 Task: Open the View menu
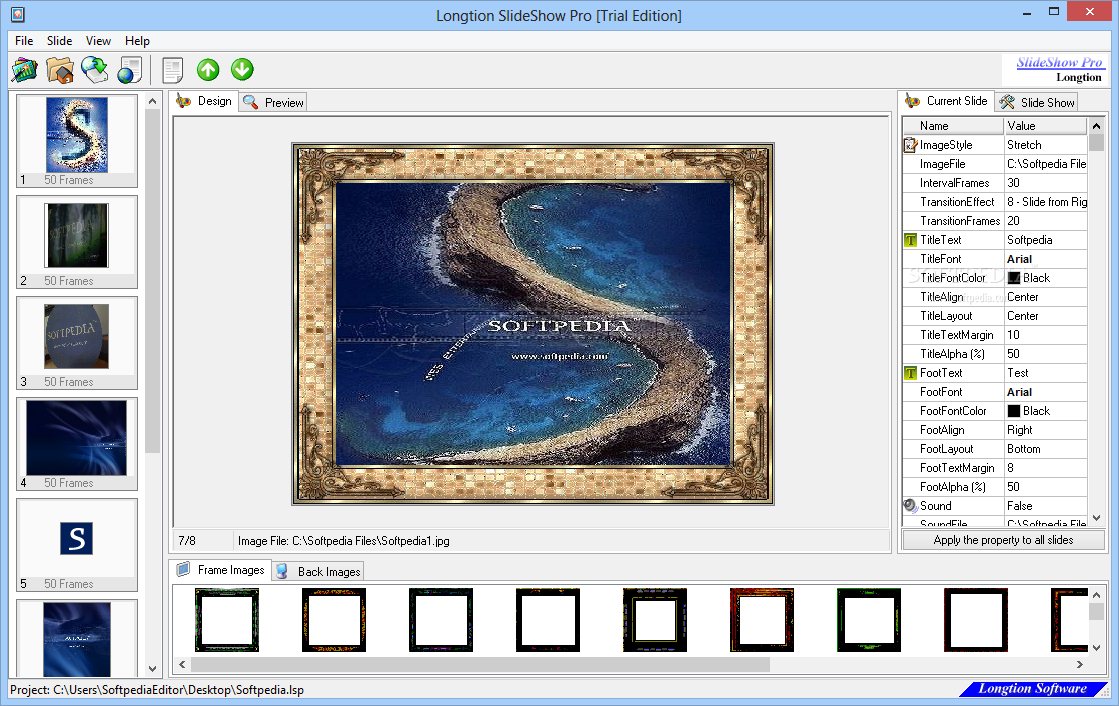pyautogui.click(x=98, y=41)
